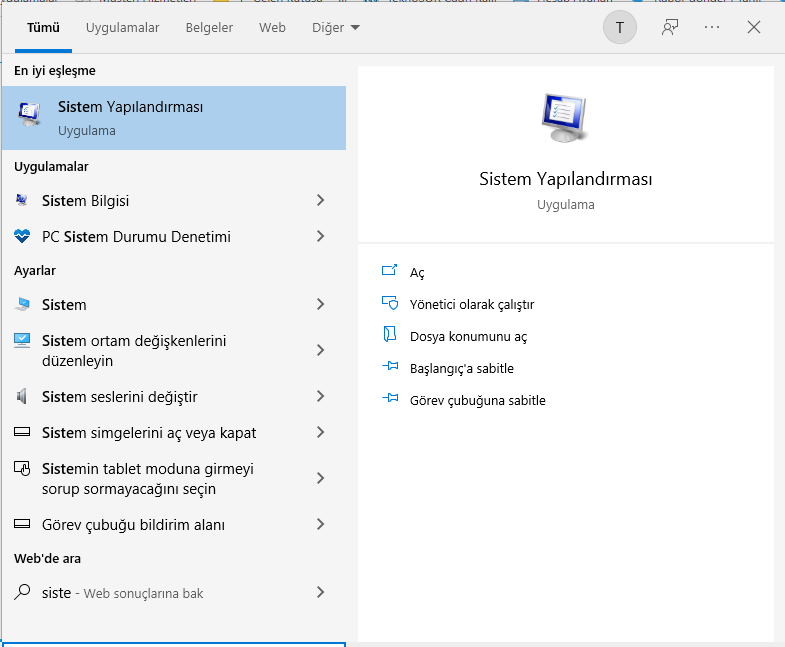Image resolution: width=785 pixels, height=647 pixels.
Task: Switch to the Tümü tab
Action: click(43, 28)
